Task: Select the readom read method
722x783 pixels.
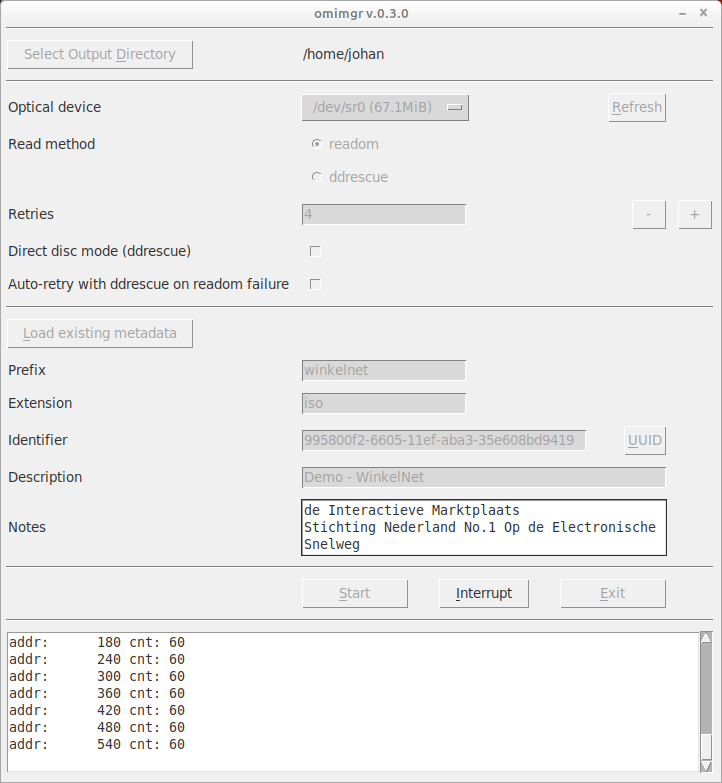Action: pyautogui.click(x=317, y=144)
